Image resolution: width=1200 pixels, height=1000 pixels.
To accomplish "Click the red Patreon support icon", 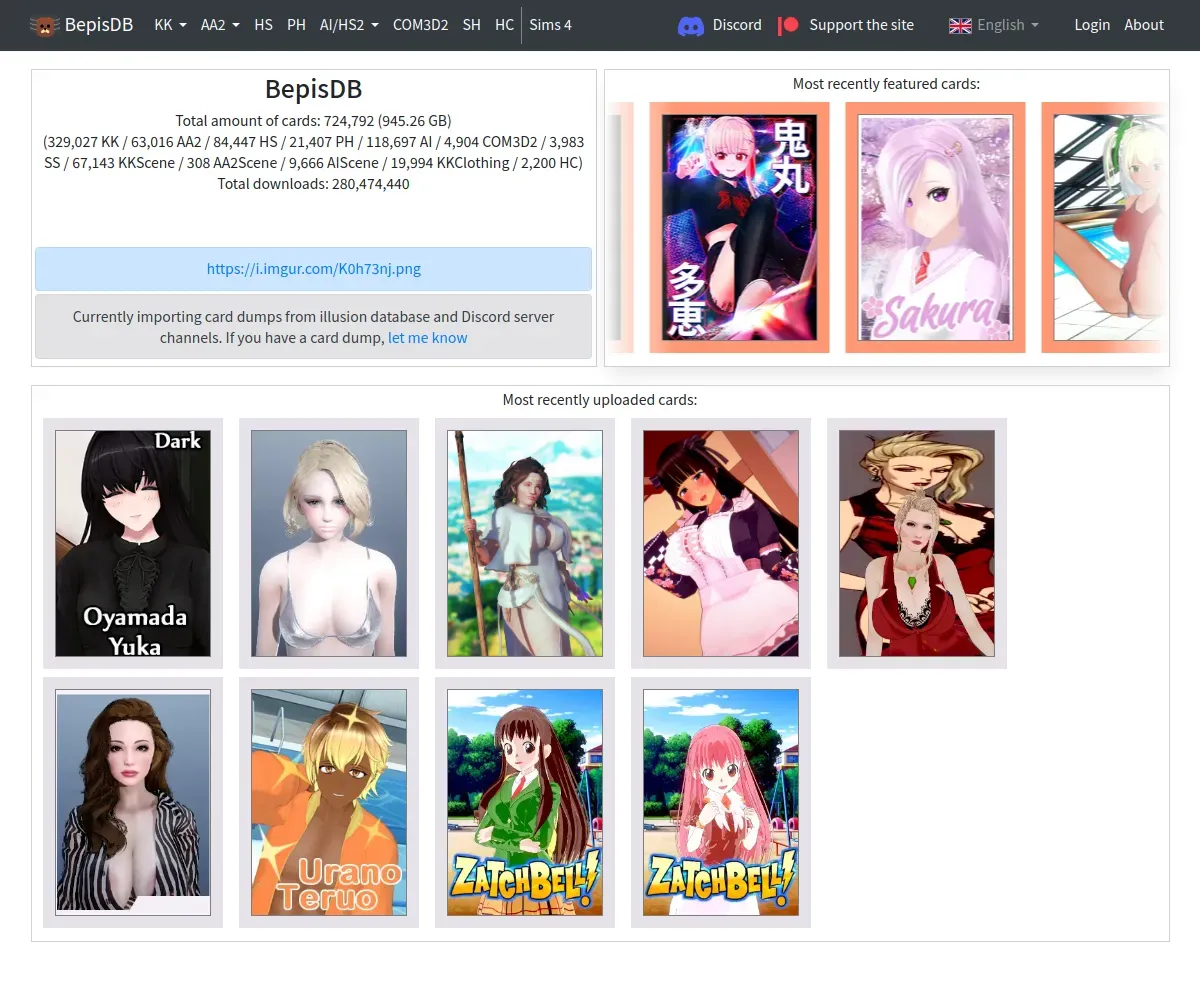I will pos(789,25).
